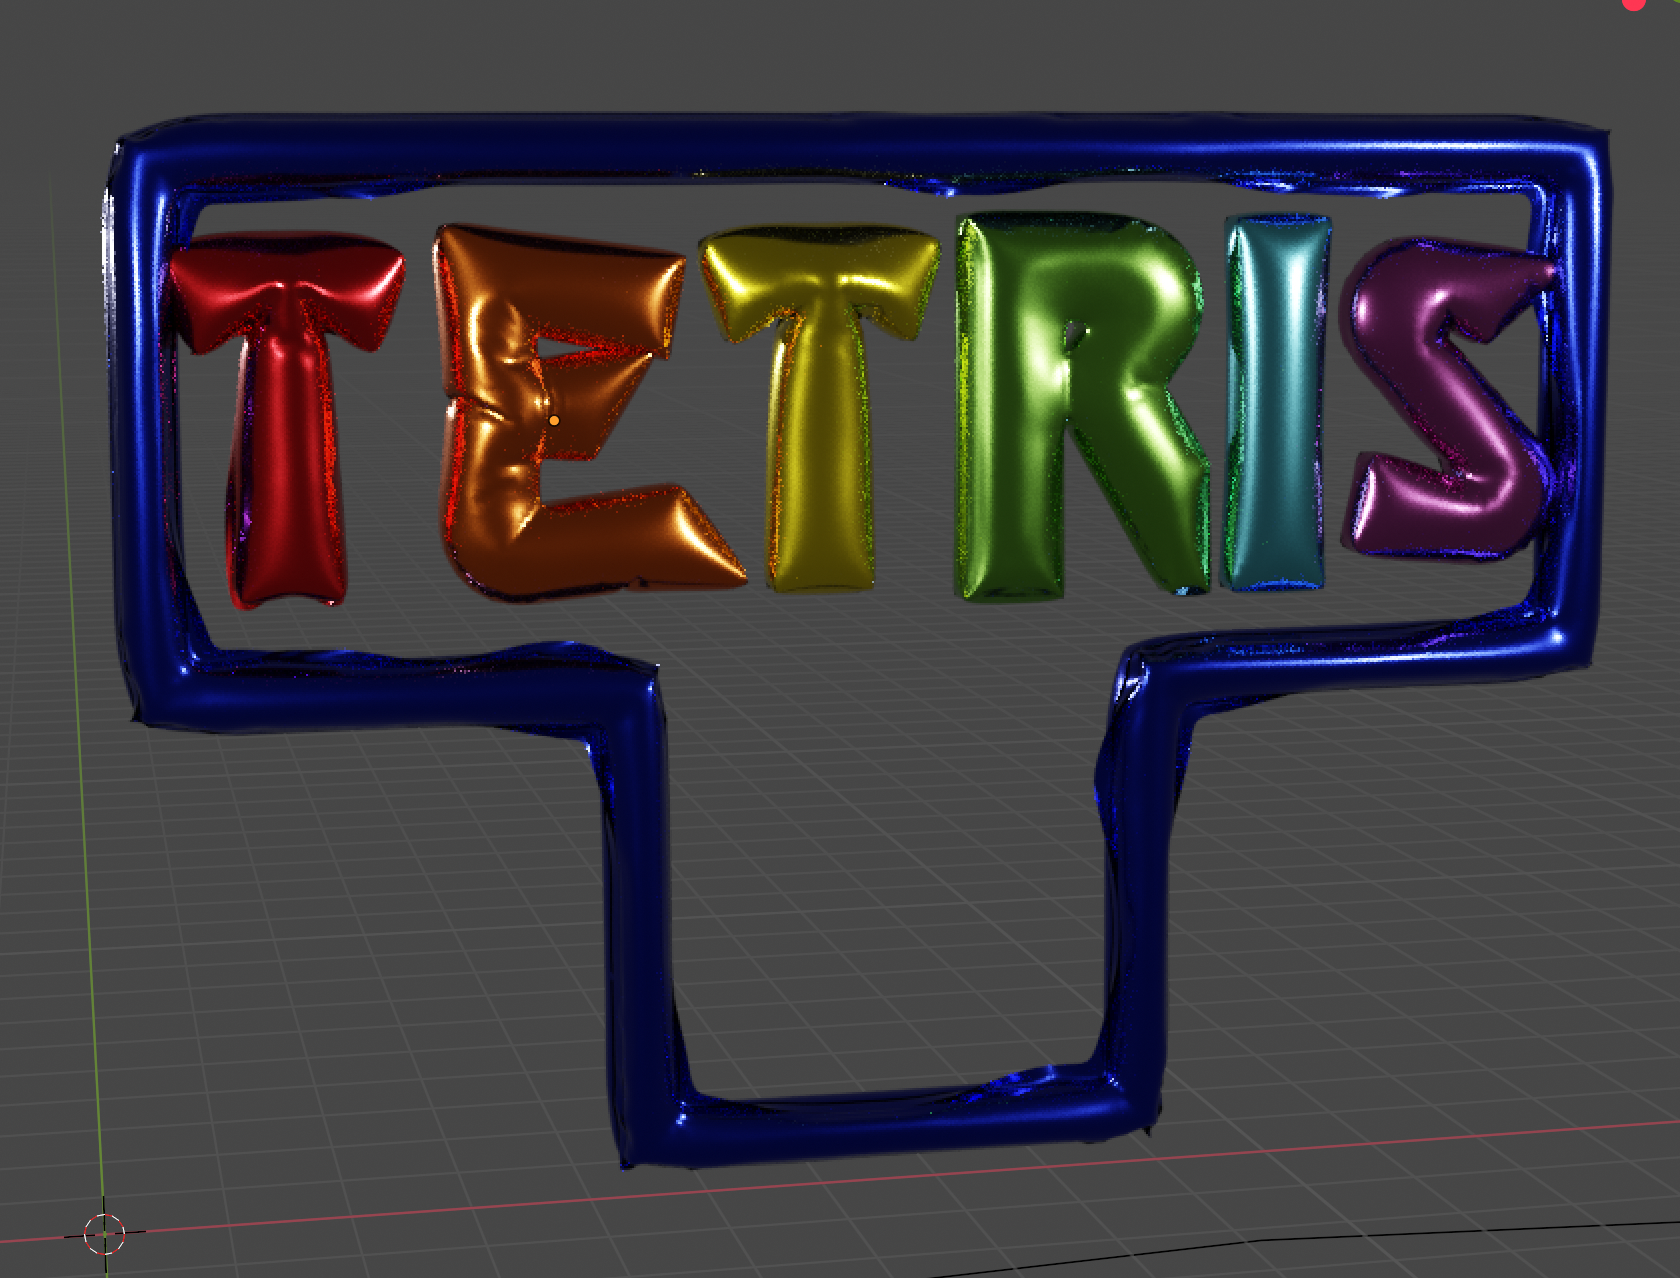The width and height of the screenshot is (1680, 1278).
Task: Select the purple balloon letter S object
Action: (x=1450, y=400)
